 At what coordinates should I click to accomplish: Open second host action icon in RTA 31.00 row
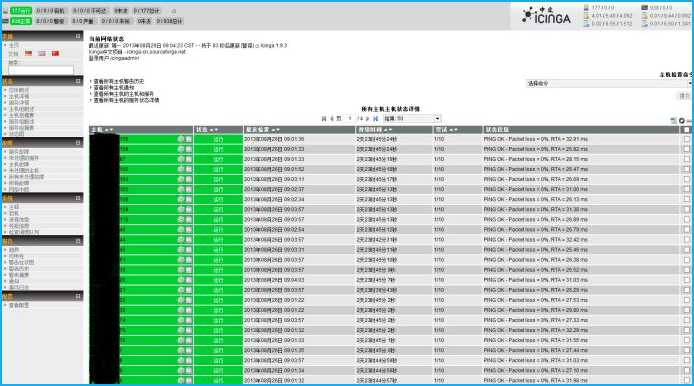[188, 189]
